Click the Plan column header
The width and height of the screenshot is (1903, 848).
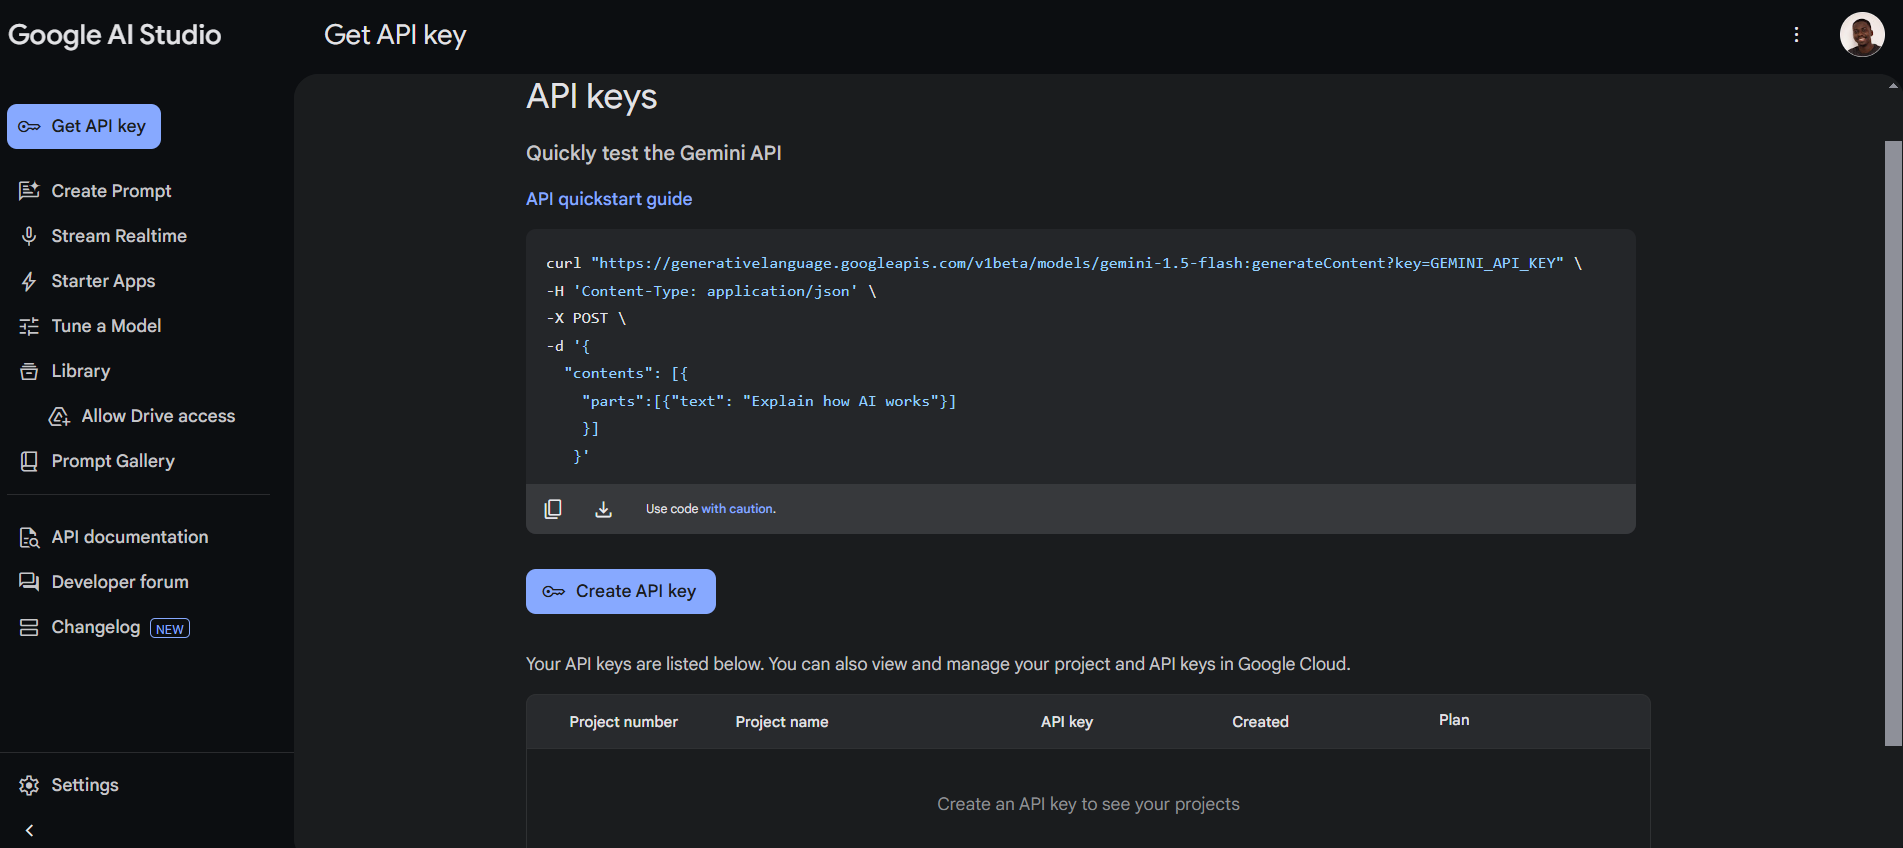[x=1454, y=720]
